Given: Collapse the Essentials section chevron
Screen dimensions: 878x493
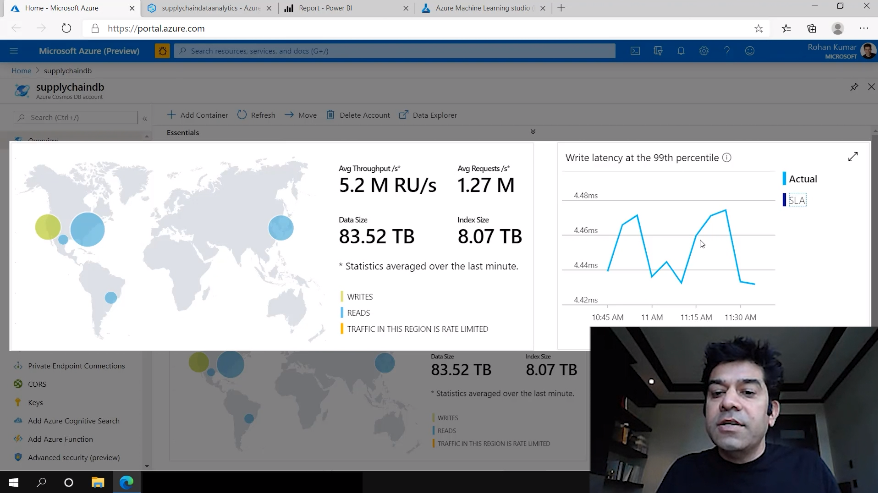Looking at the screenshot, I should point(532,132).
